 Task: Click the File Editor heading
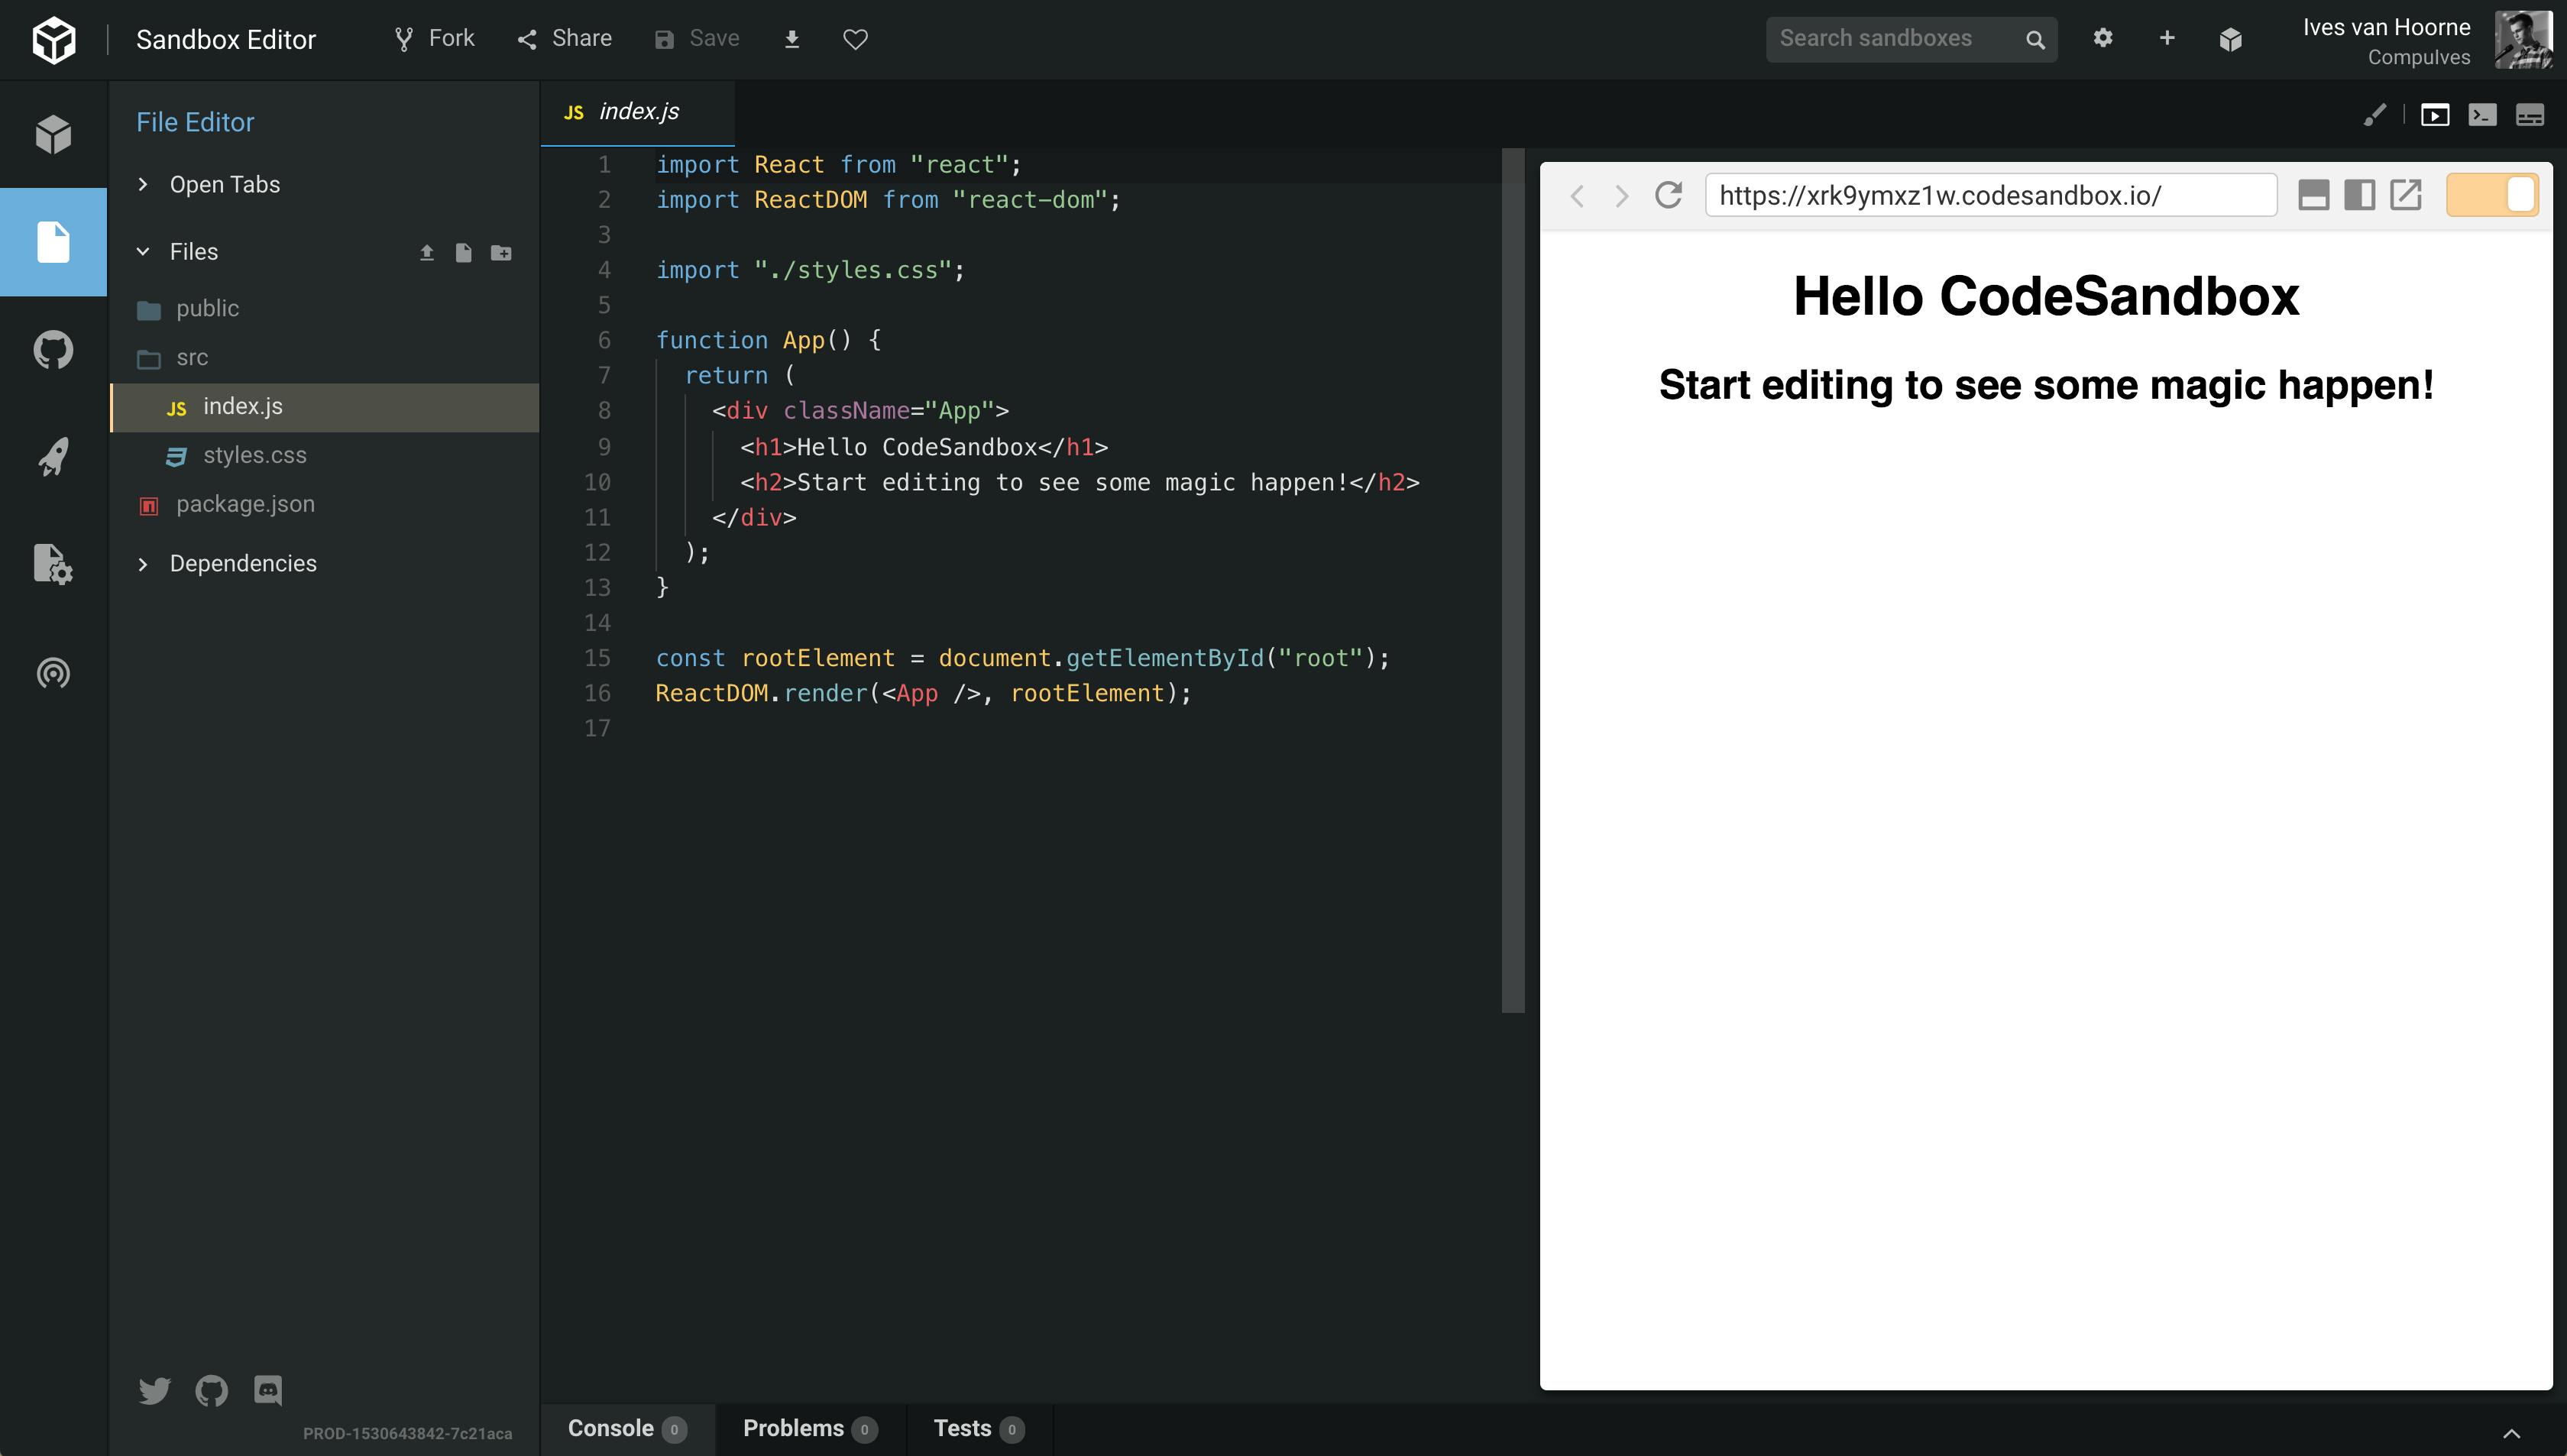[x=195, y=122]
